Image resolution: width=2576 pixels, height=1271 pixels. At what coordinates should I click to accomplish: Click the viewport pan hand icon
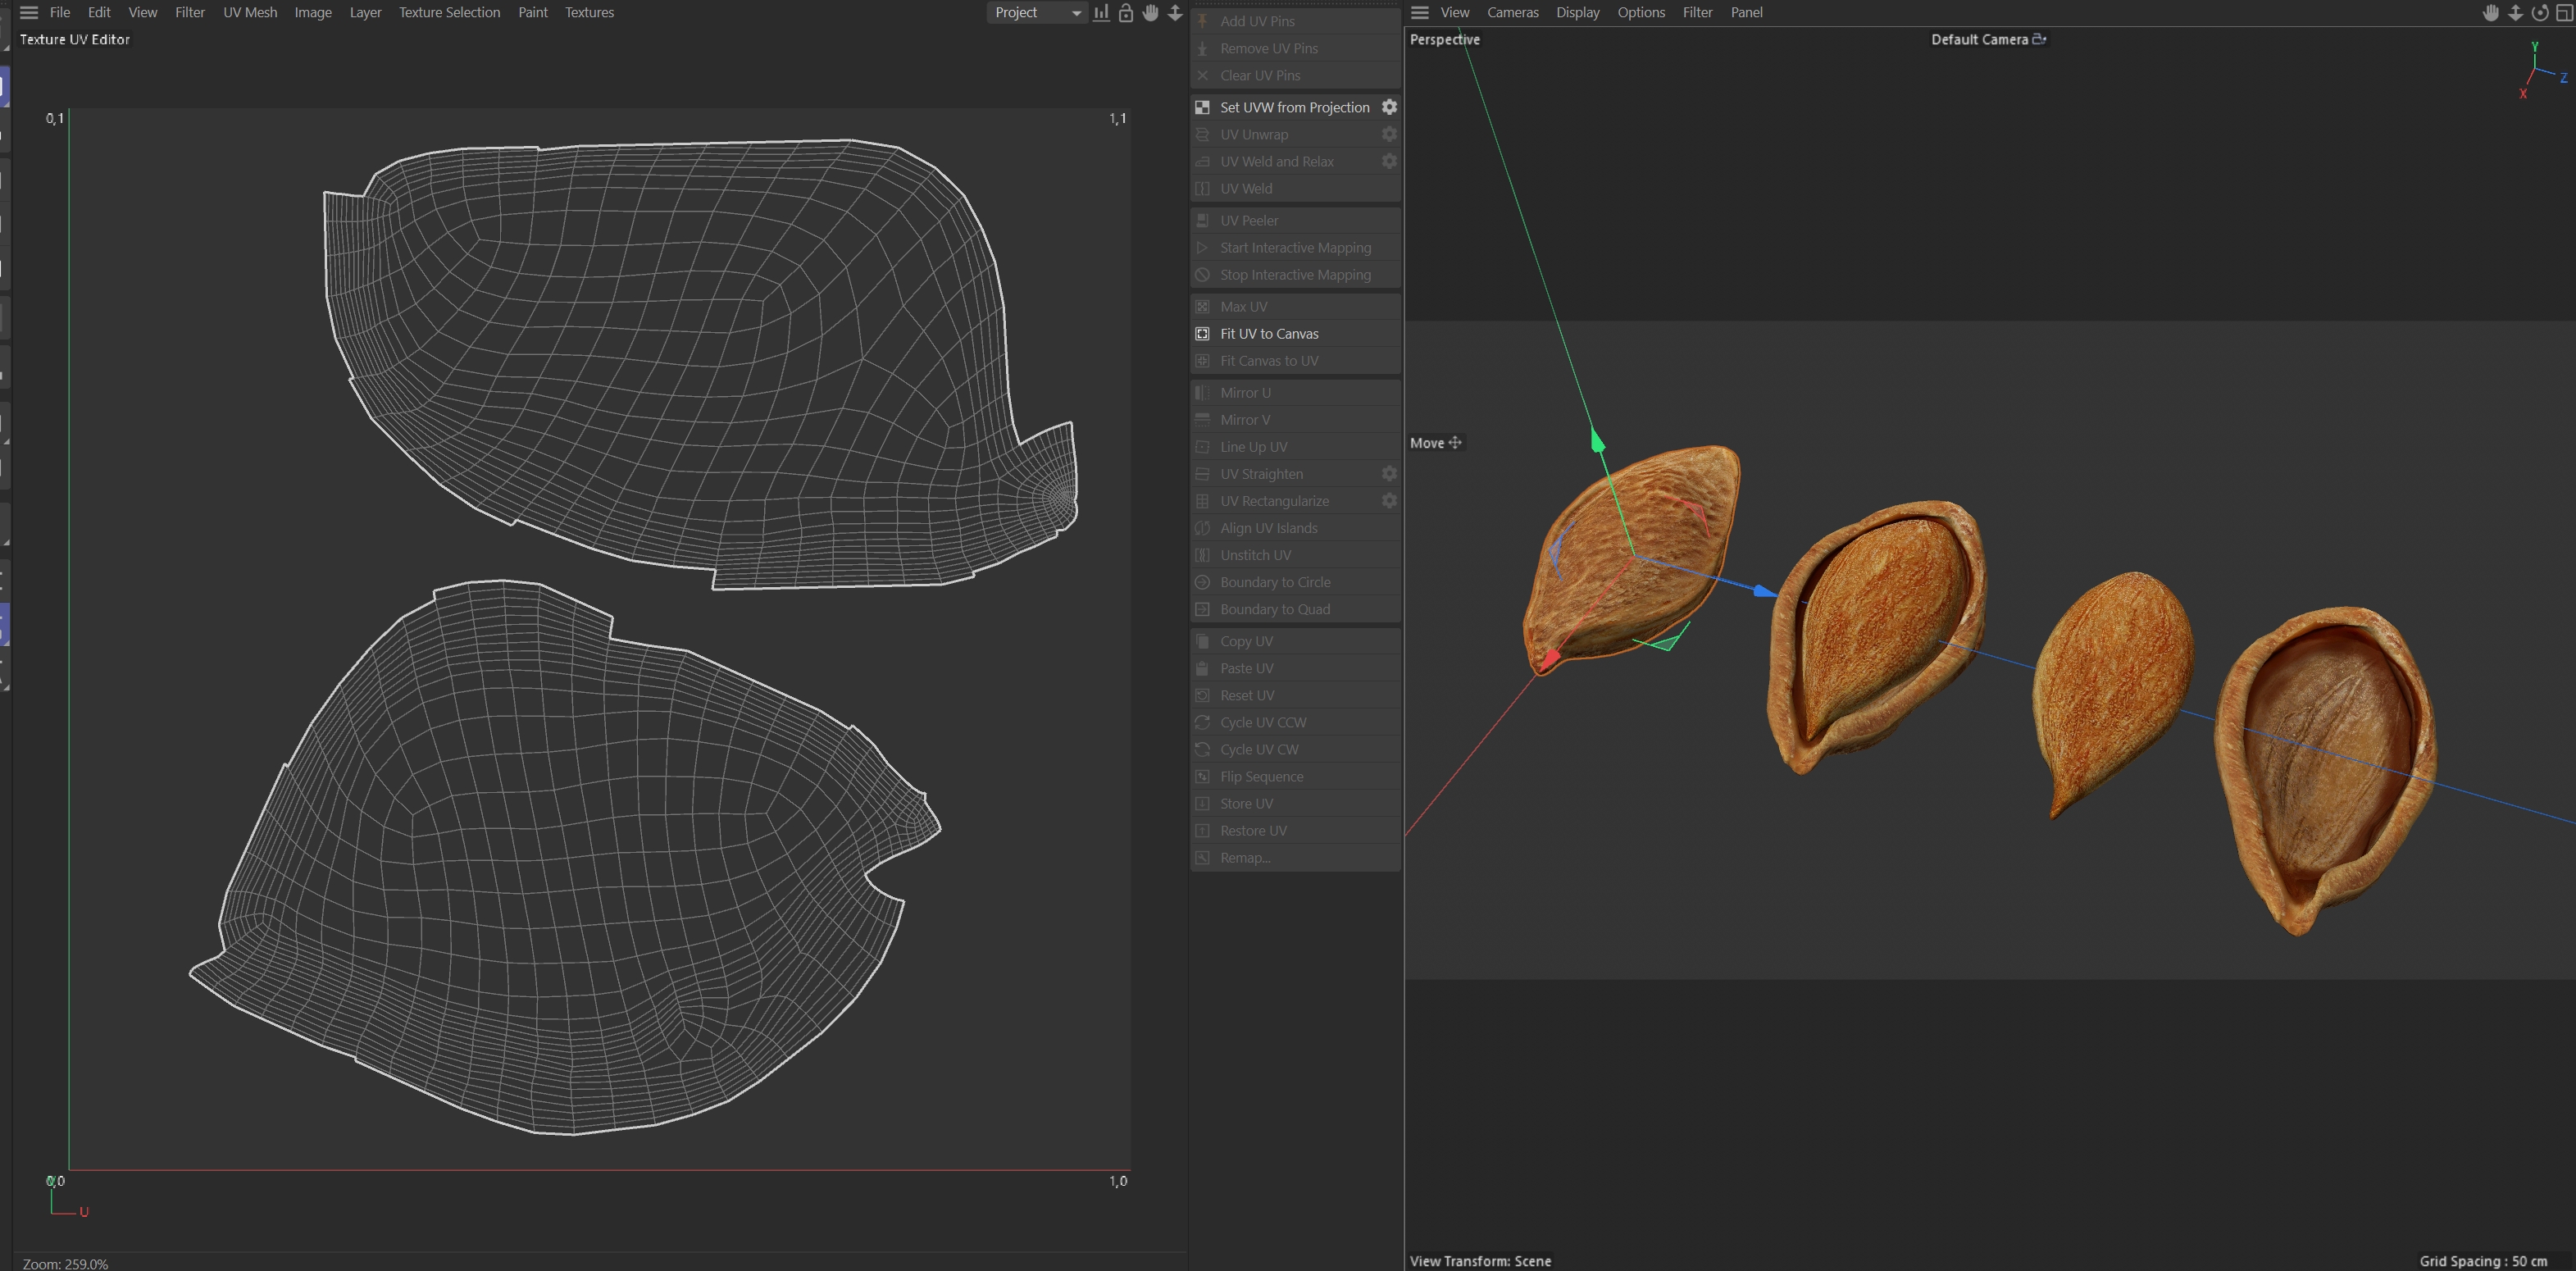pos(2490,13)
